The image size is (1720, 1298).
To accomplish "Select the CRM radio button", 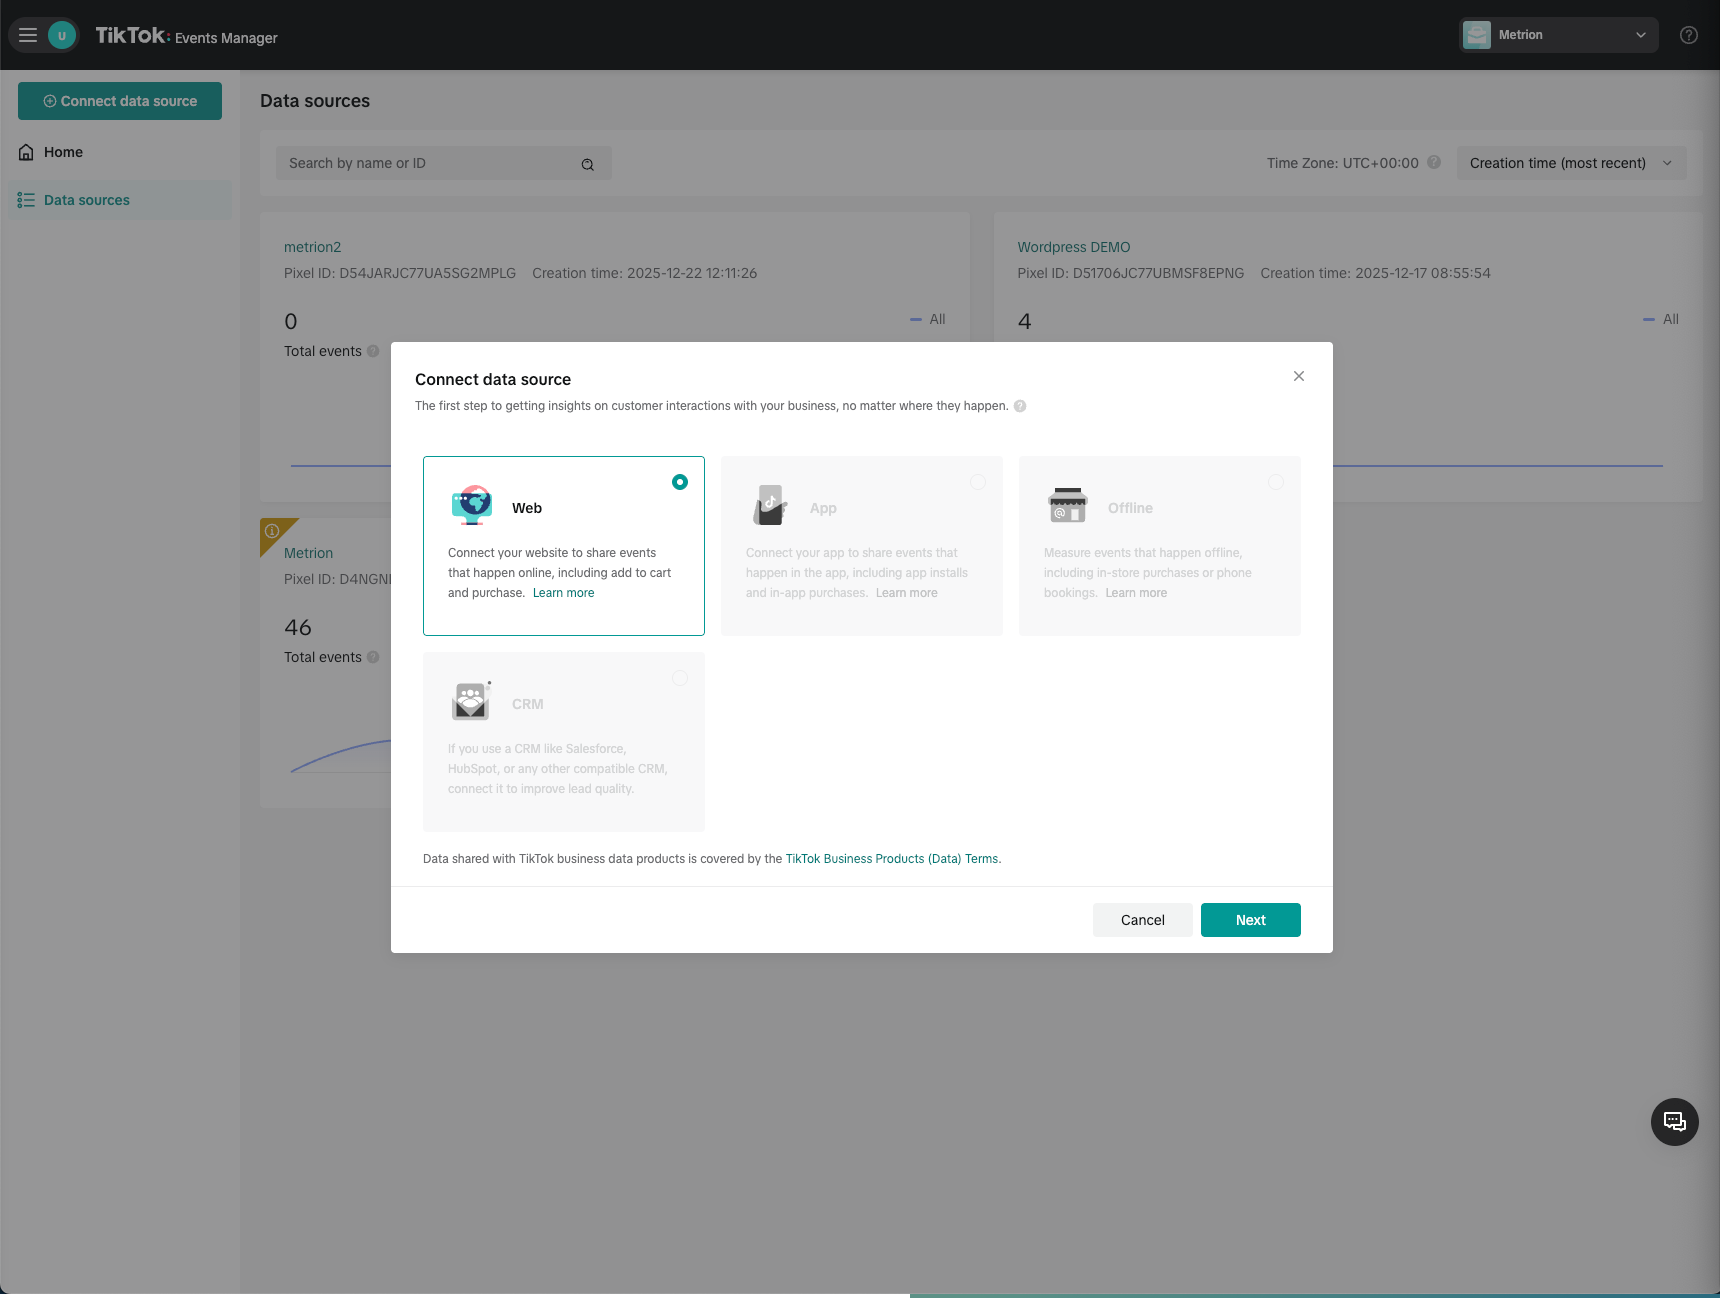I will point(680,678).
